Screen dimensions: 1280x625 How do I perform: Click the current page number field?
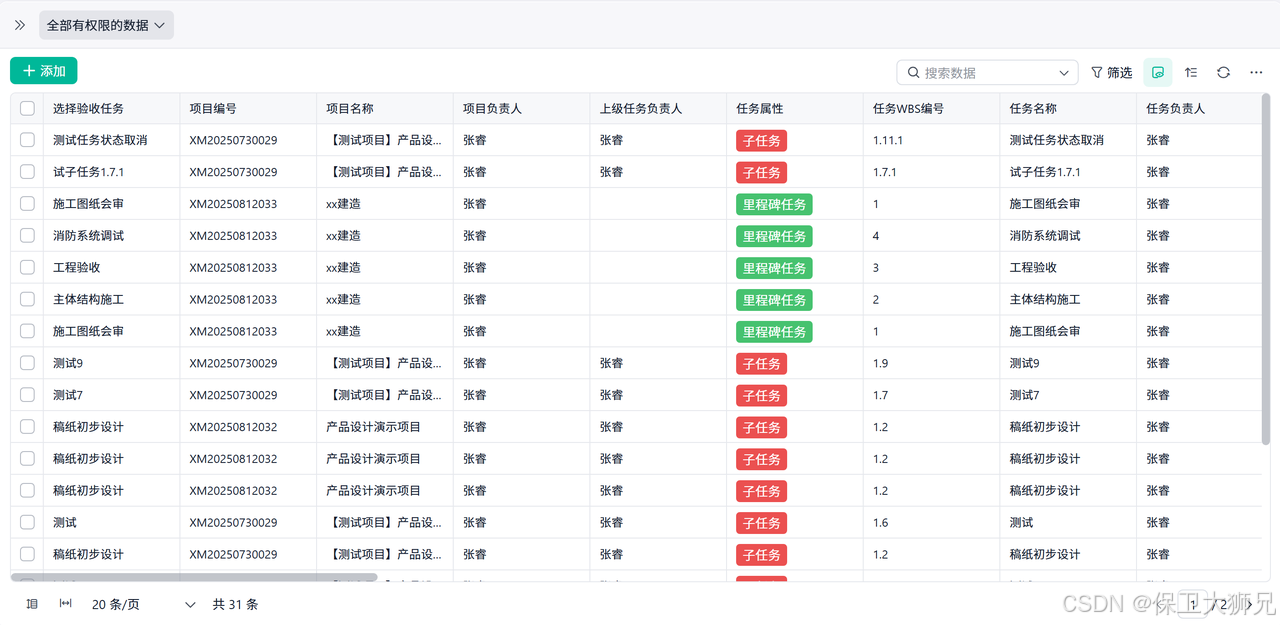[x=1194, y=604]
